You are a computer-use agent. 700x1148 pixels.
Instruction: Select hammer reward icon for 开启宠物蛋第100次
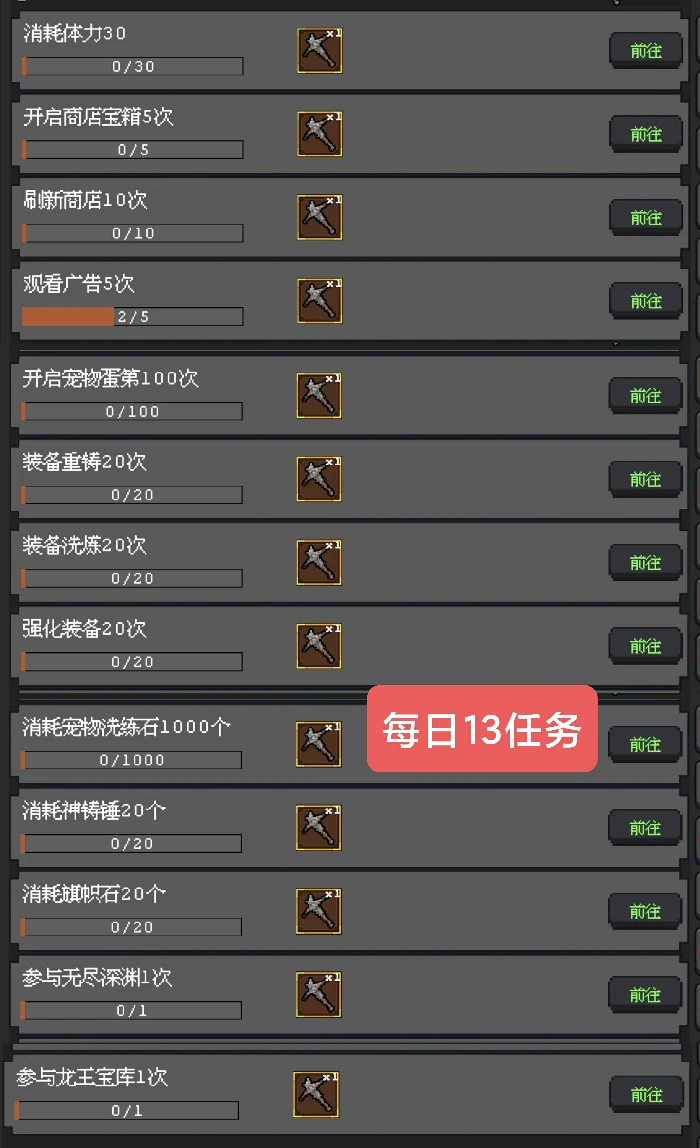click(x=319, y=395)
